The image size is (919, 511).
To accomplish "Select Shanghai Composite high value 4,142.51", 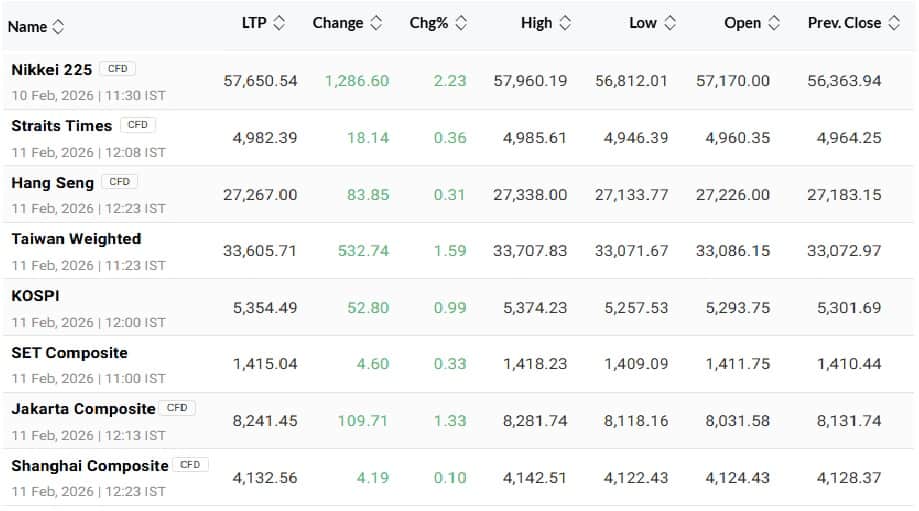I will click(x=535, y=478).
